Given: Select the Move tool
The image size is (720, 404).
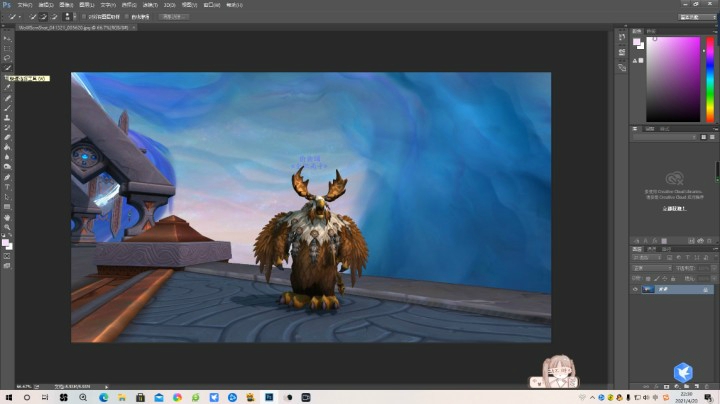Looking at the screenshot, I should (x=7, y=39).
